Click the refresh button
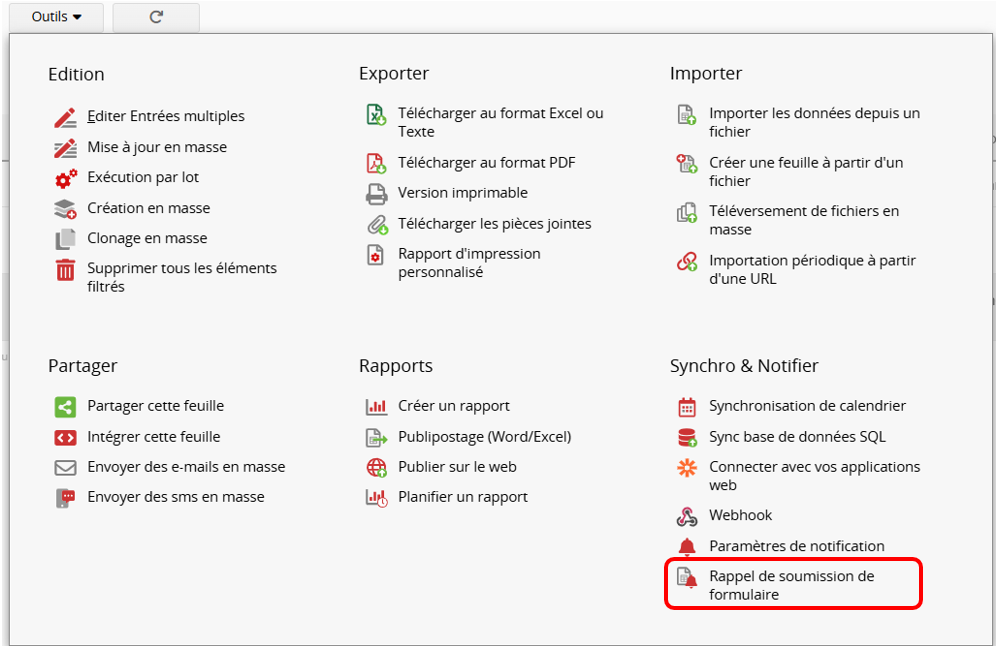 pyautogui.click(x=156, y=17)
